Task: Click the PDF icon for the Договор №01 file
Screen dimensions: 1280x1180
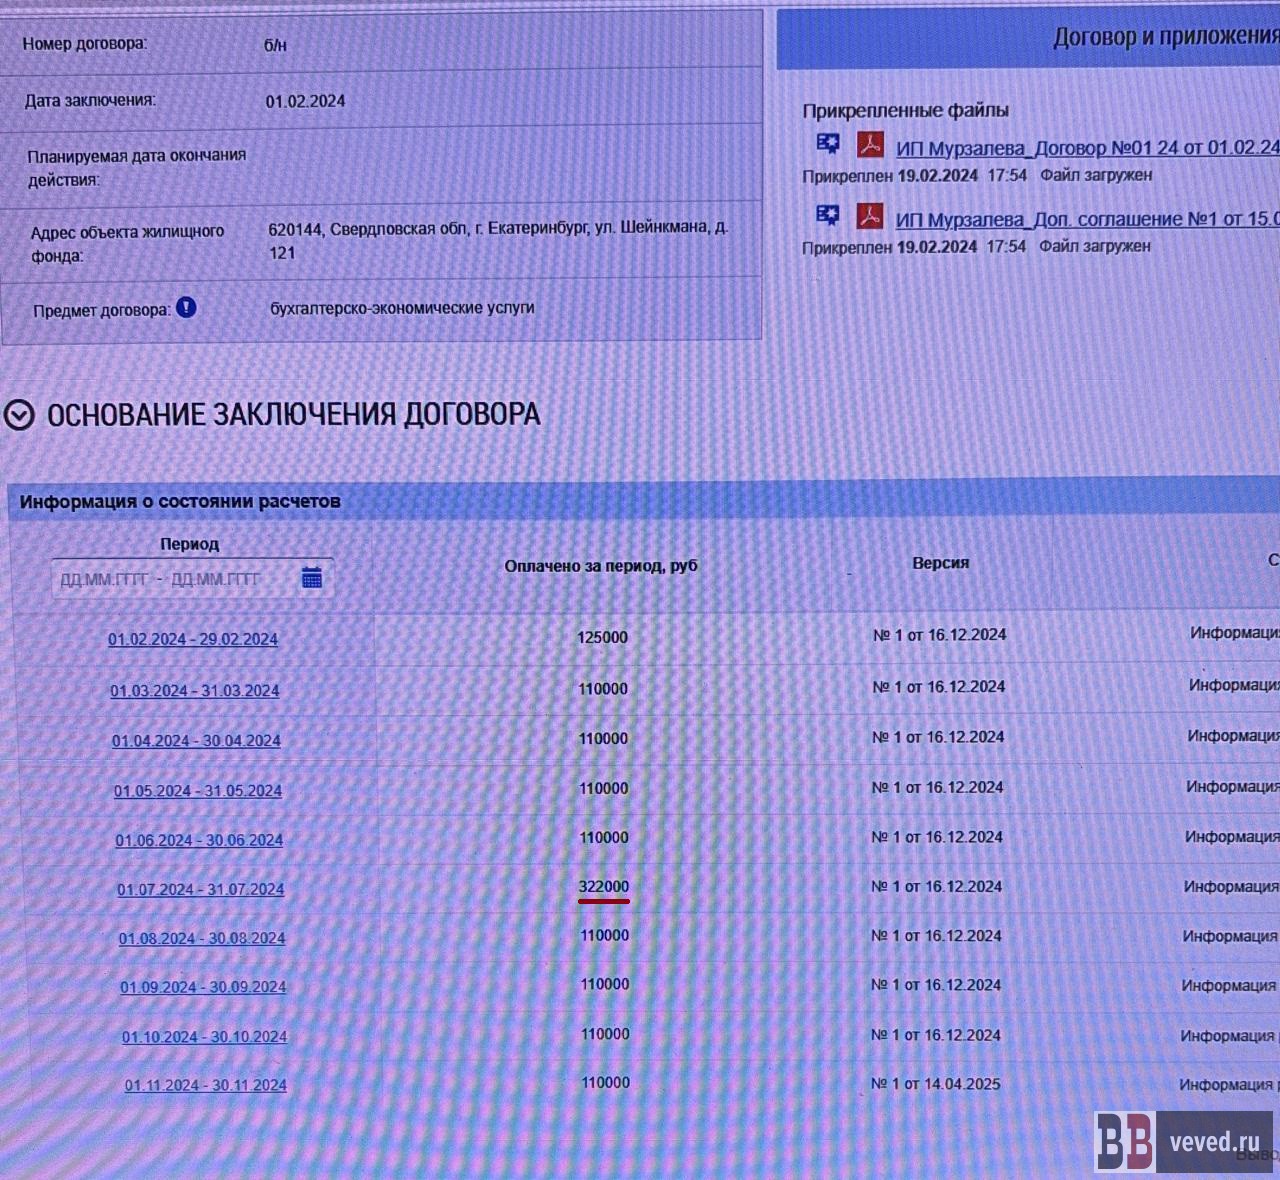Action: pyautogui.click(x=870, y=146)
